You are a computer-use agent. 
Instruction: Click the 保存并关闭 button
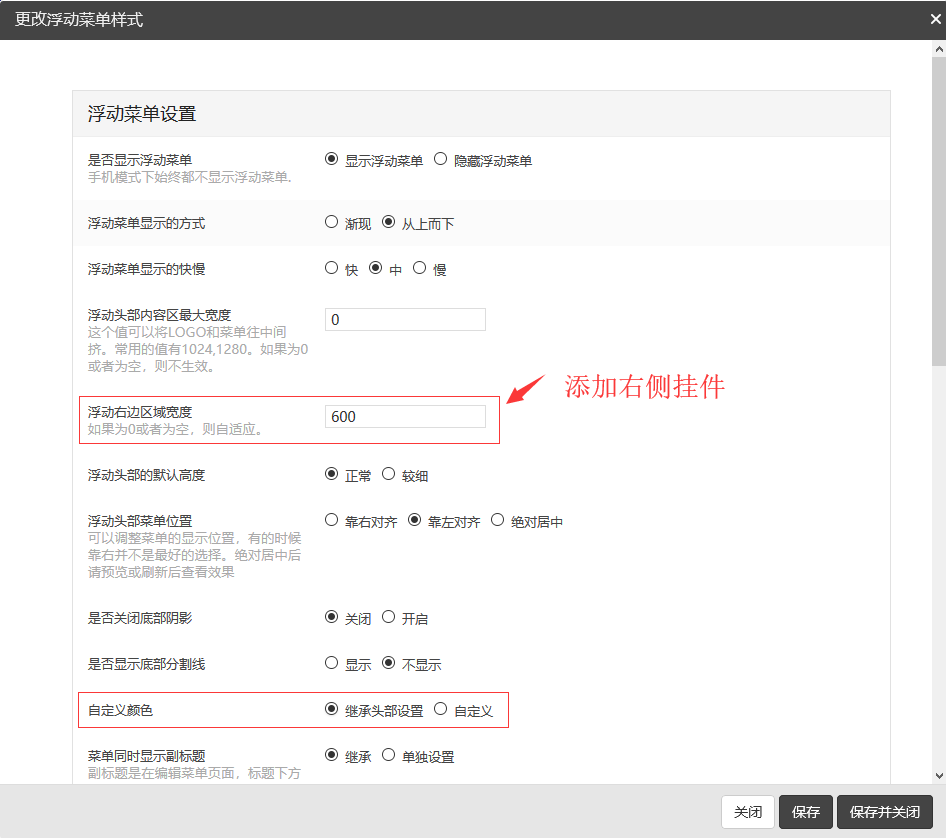(x=884, y=812)
